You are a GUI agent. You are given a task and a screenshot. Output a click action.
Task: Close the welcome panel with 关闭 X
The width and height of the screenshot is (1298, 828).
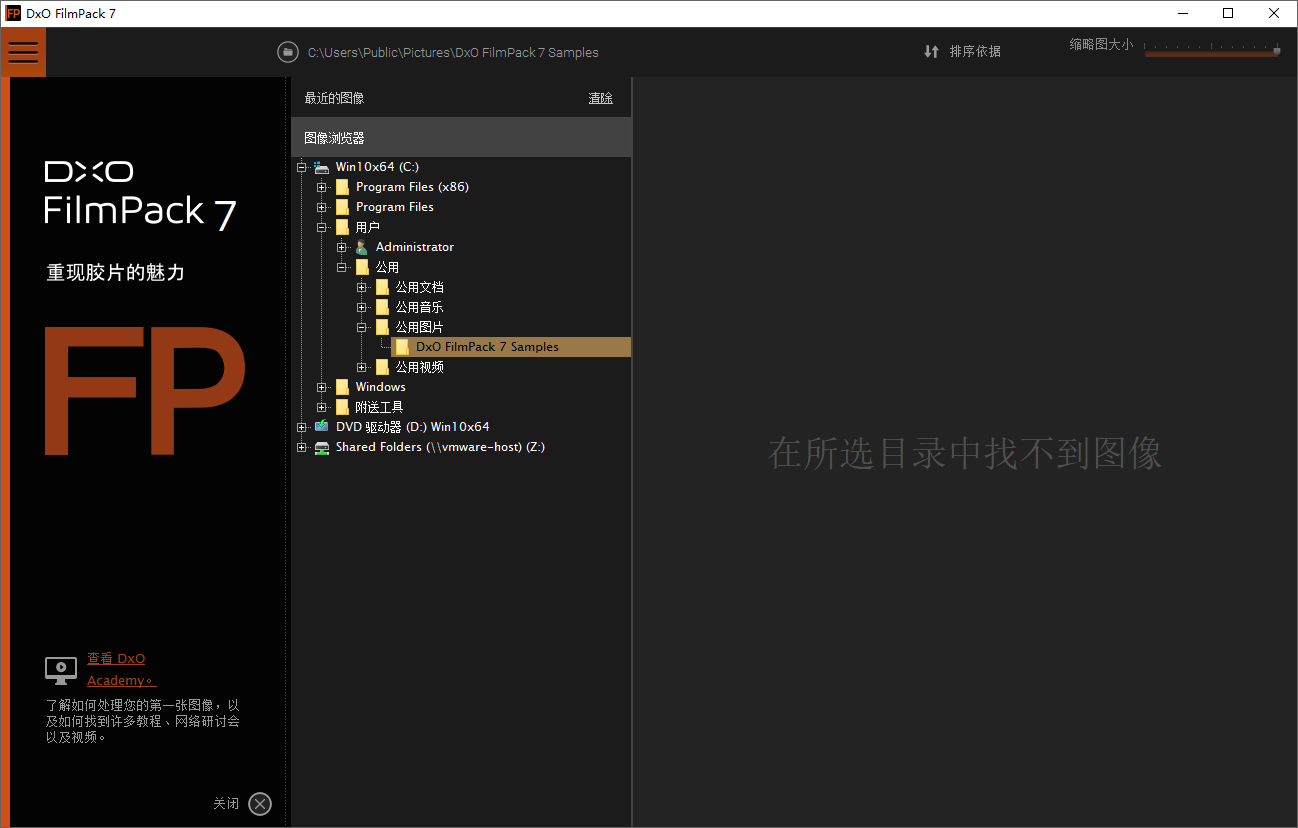coord(260,804)
